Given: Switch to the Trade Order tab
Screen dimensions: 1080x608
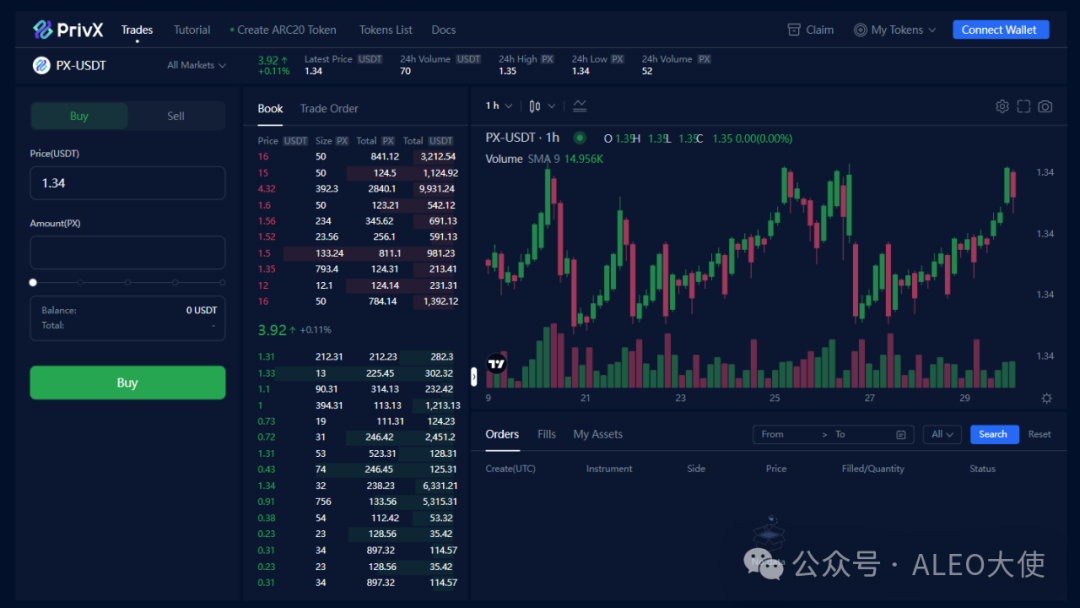Looking at the screenshot, I should [x=329, y=108].
